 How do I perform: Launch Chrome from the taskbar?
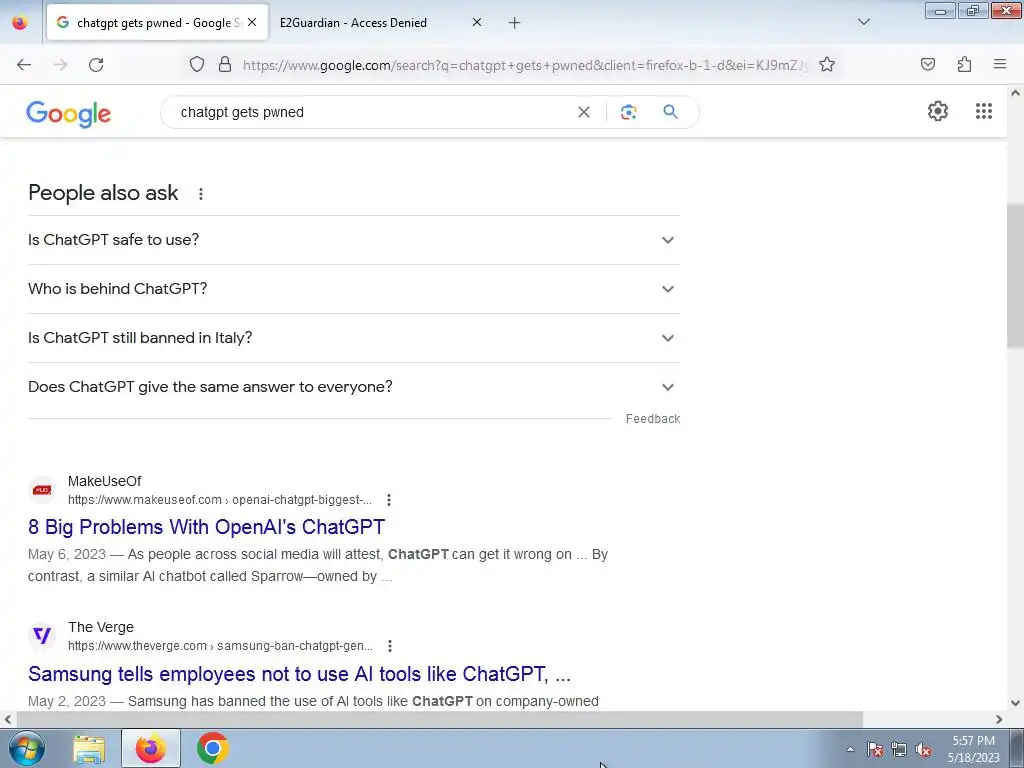(212, 748)
